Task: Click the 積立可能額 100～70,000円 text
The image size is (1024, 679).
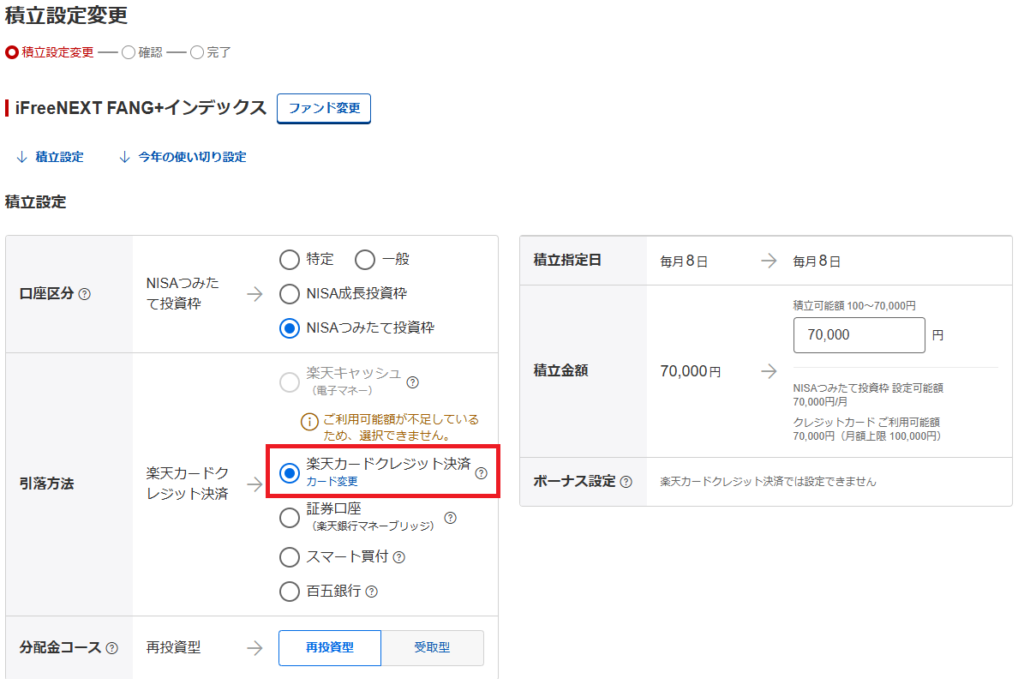Action: pos(854,306)
